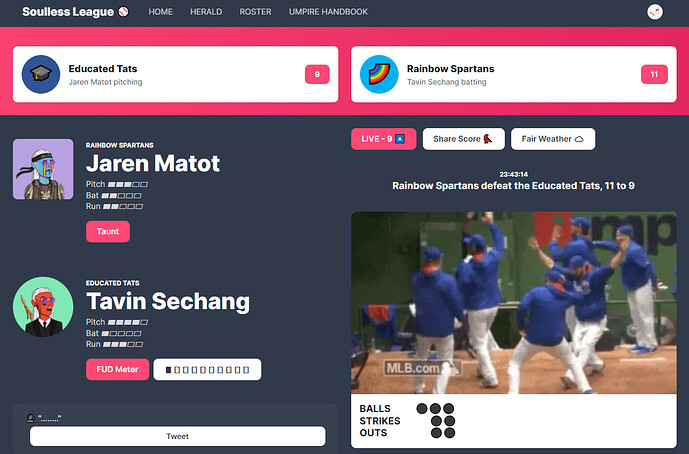689x454 pixels.
Task: Click the celebration video clip
Action: (x=514, y=303)
